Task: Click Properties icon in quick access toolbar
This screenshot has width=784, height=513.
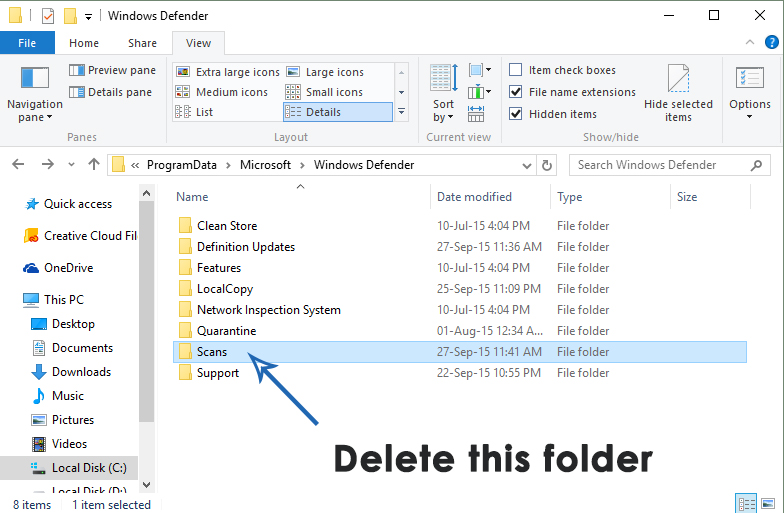Action: point(48,16)
